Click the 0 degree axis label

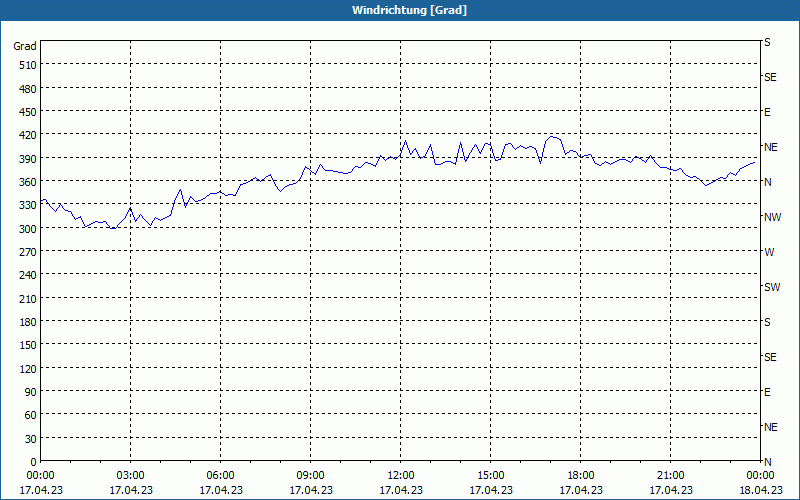[x=34, y=462]
